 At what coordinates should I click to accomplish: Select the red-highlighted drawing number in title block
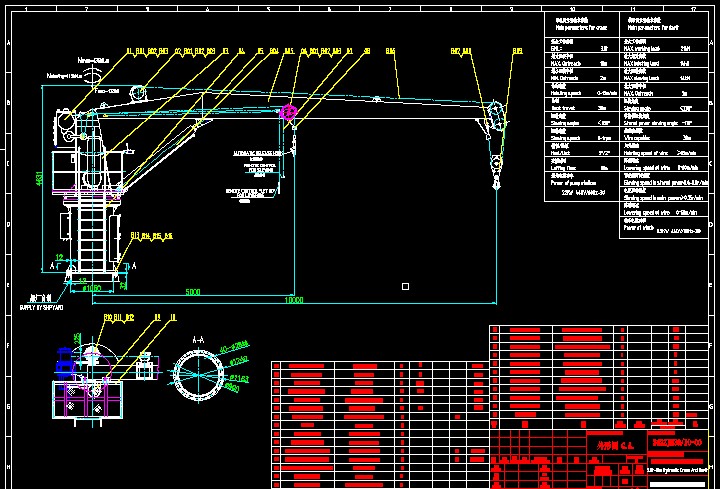click(x=679, y=441)
